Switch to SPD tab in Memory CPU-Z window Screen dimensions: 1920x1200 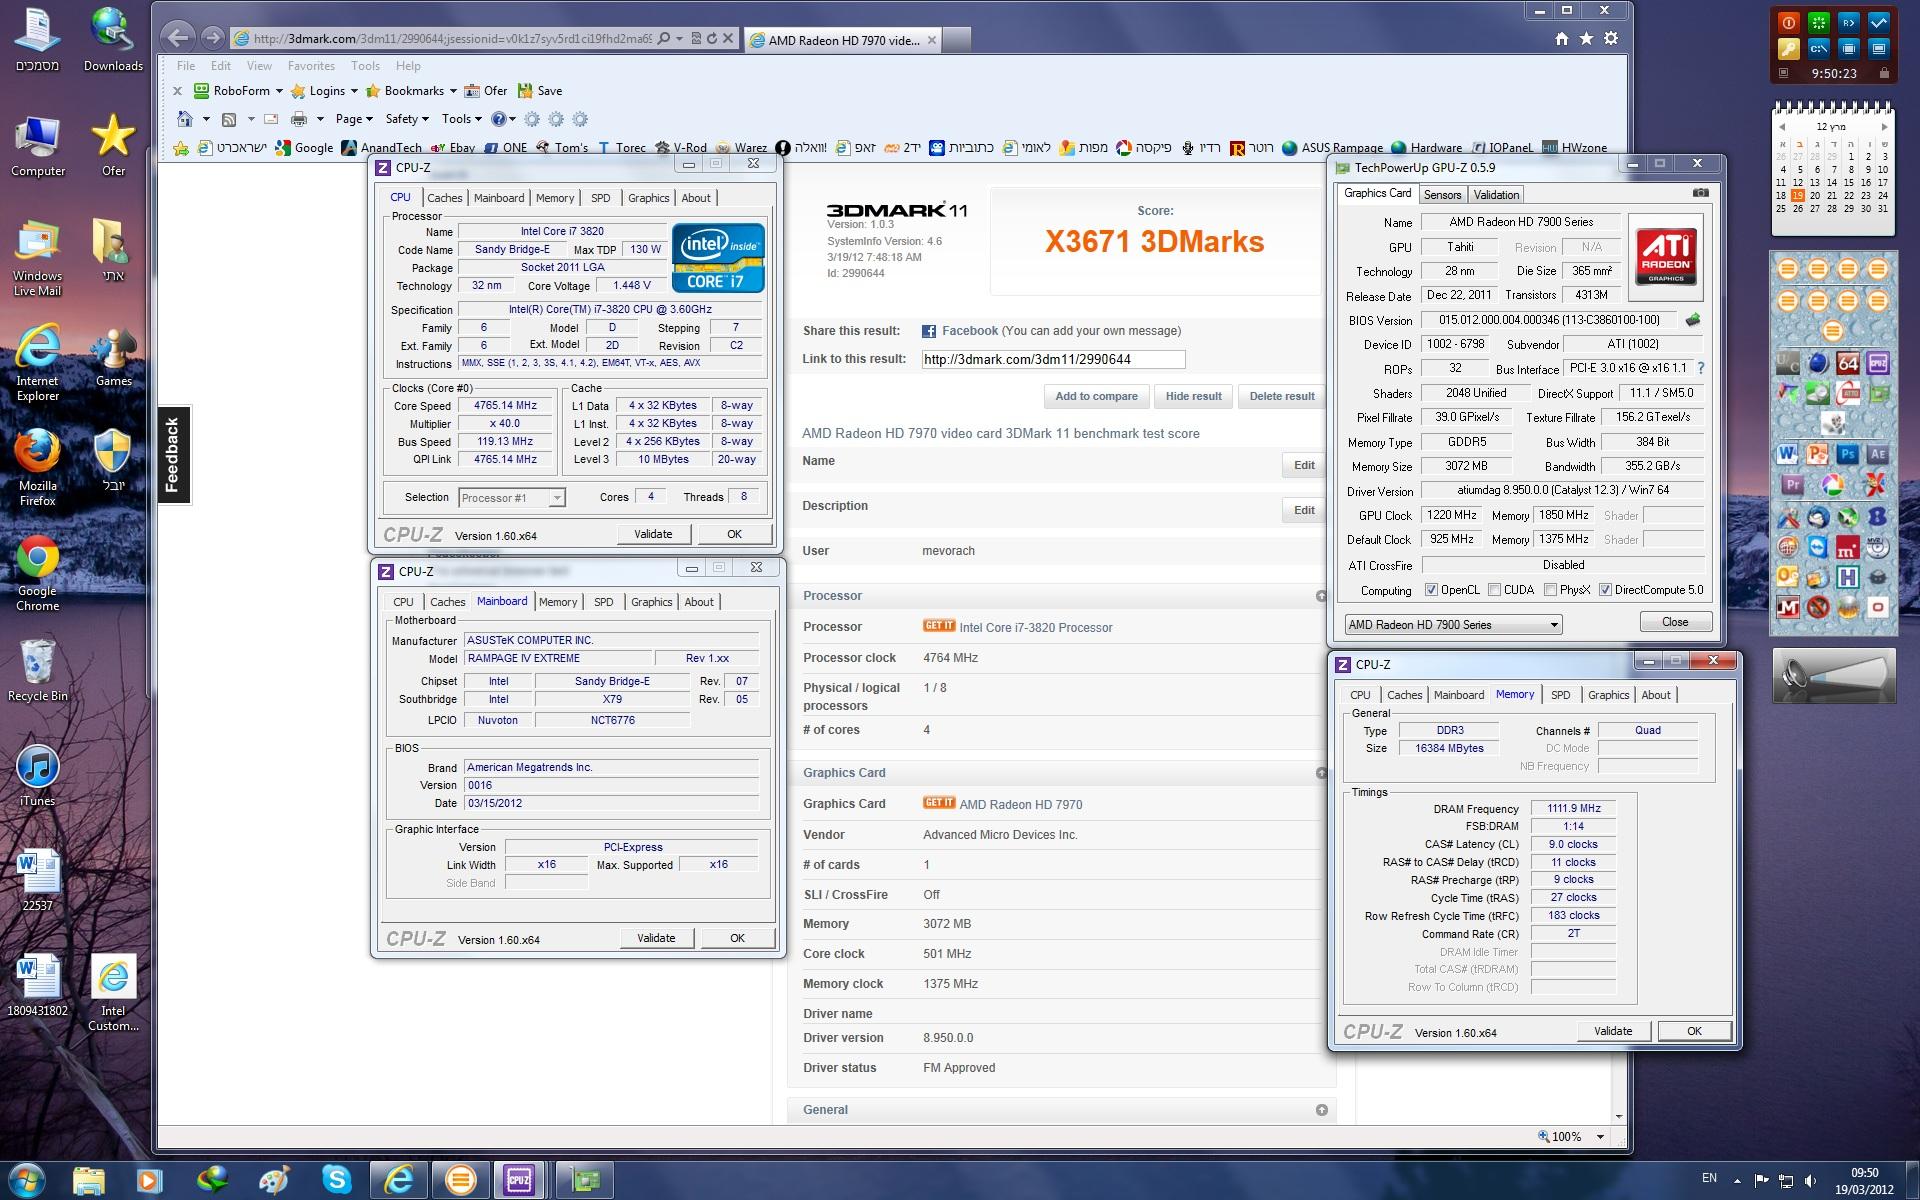click(1561, 695)
